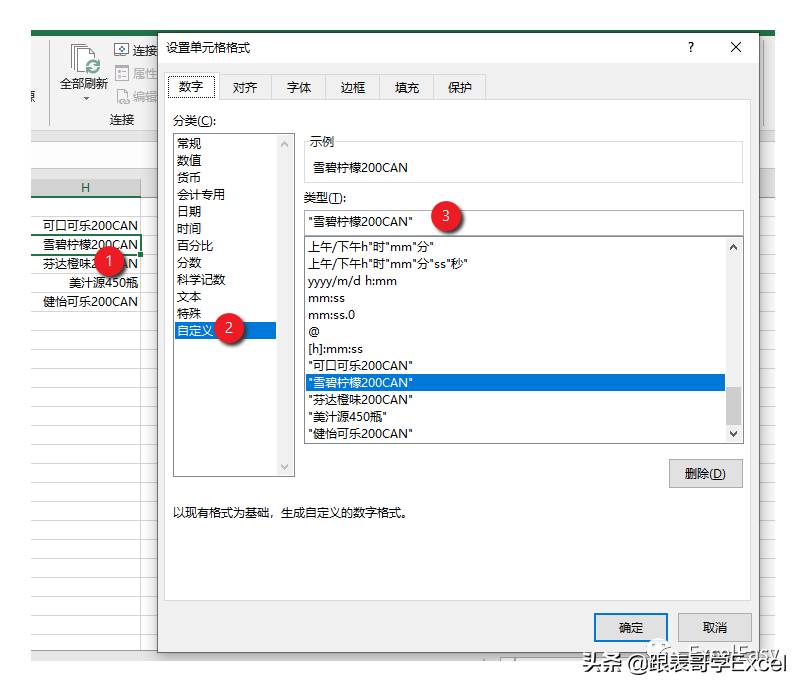The height and width of the screenshot is (691, 804).
Task: Select 特殊 in the category list
Action: 226,313
